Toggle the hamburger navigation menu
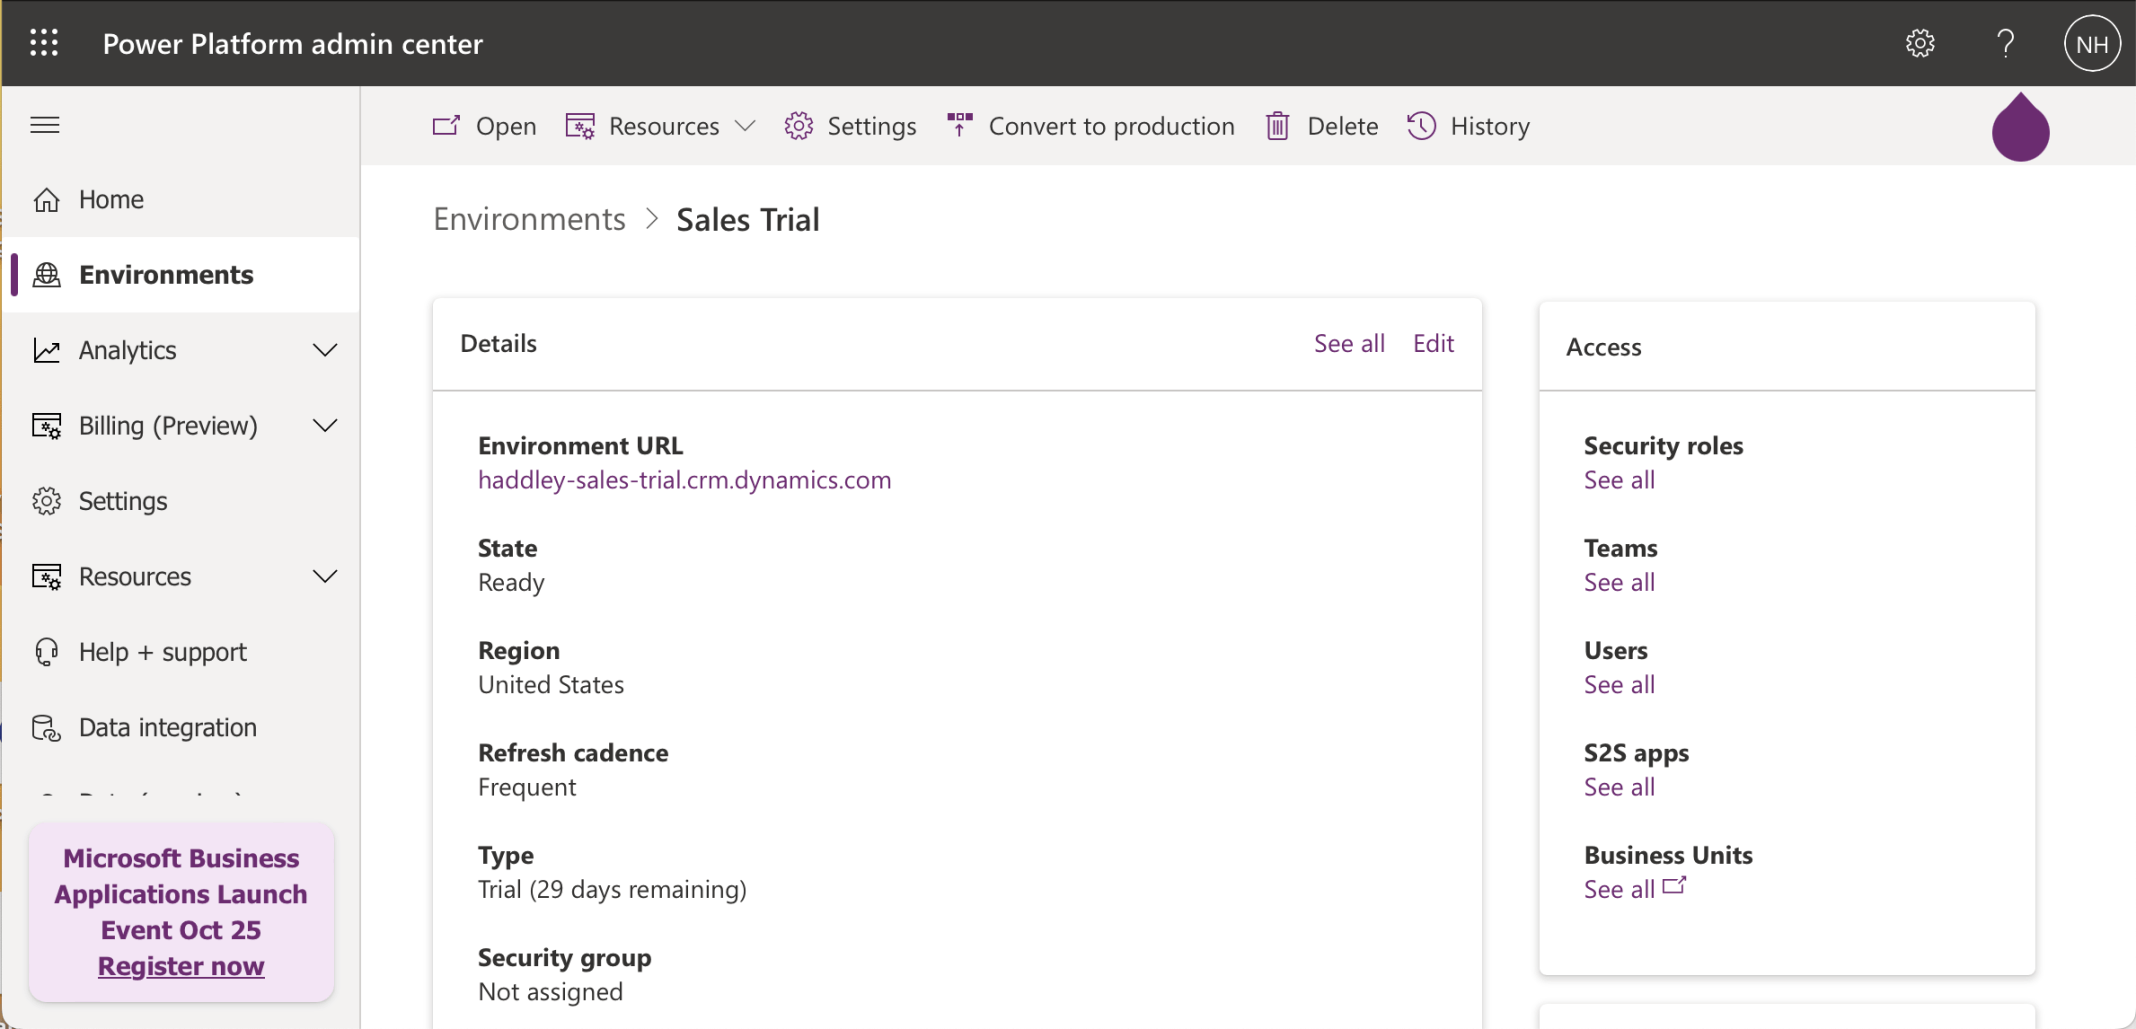 pyautogui.click(x=45, y=125)
